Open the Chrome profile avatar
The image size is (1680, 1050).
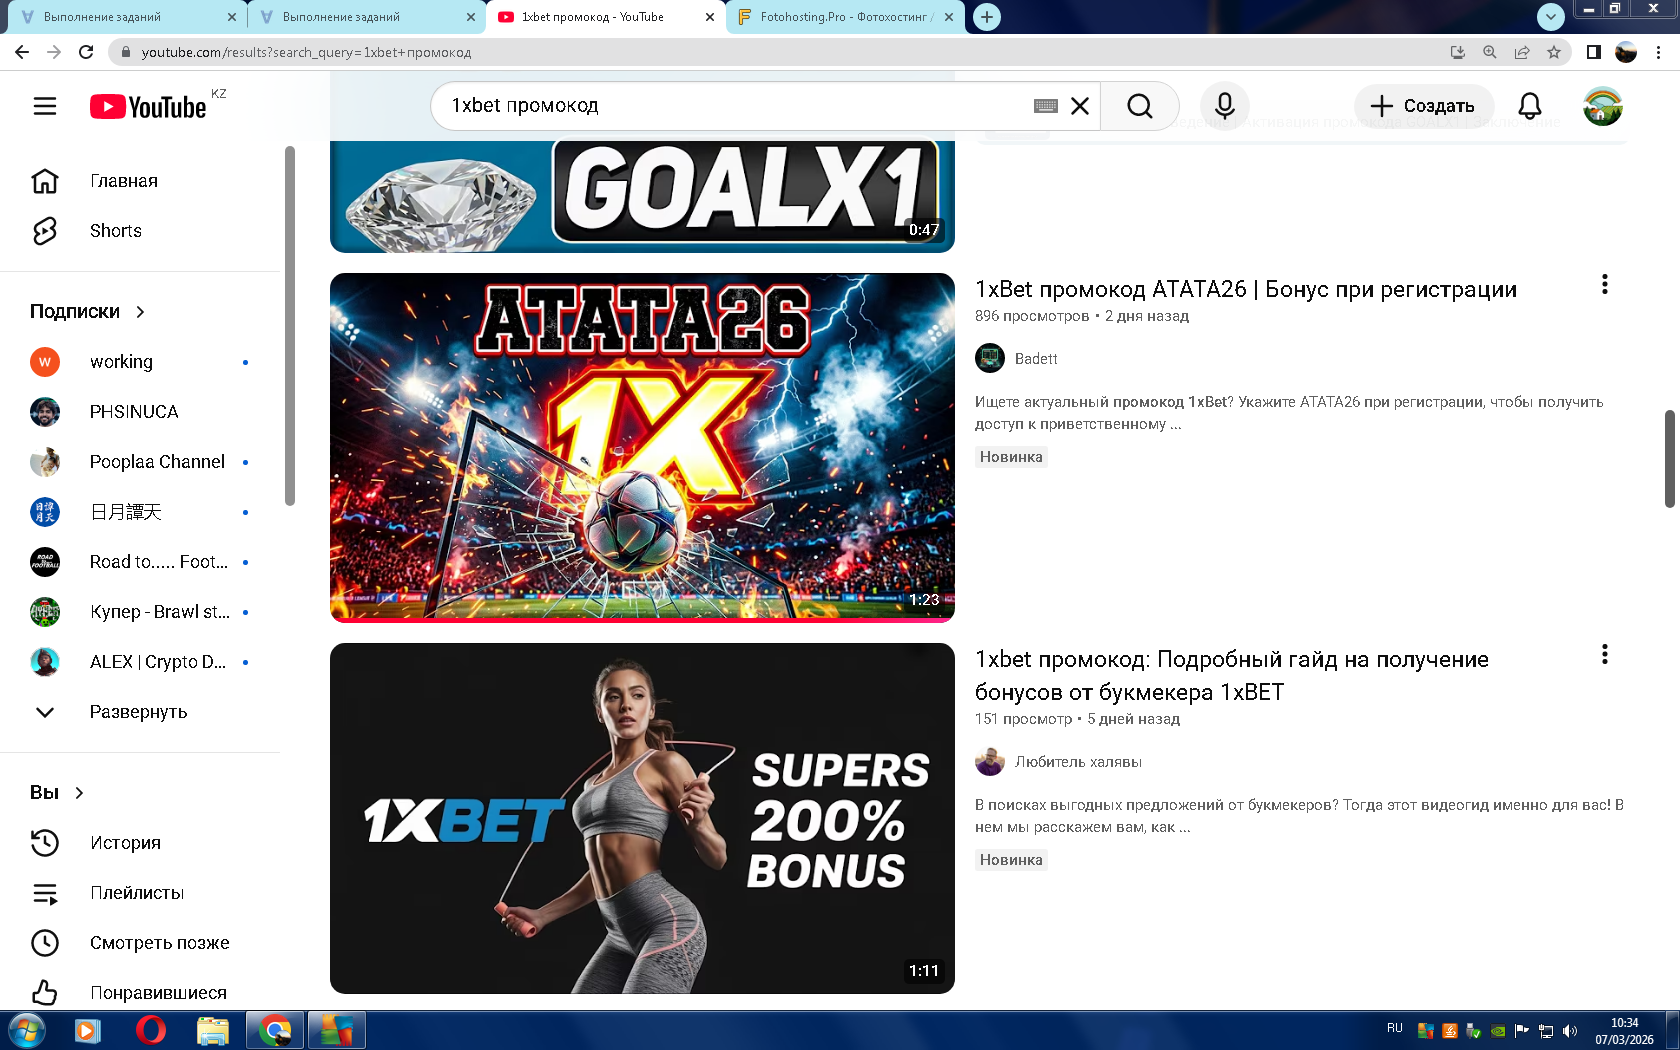[1626, 52]
